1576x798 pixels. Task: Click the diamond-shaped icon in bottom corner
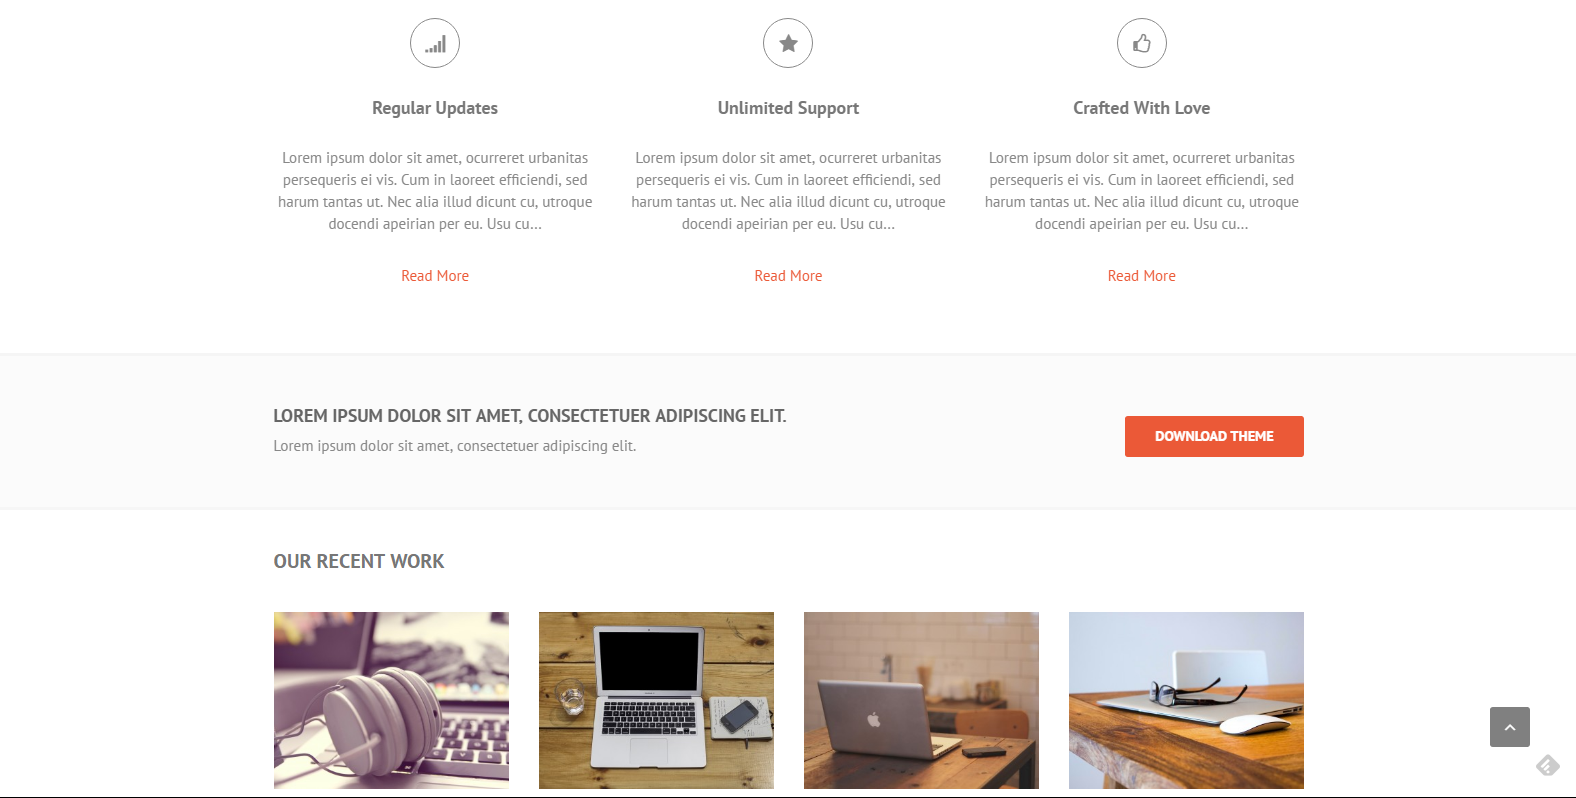[x=1548, y=766]
